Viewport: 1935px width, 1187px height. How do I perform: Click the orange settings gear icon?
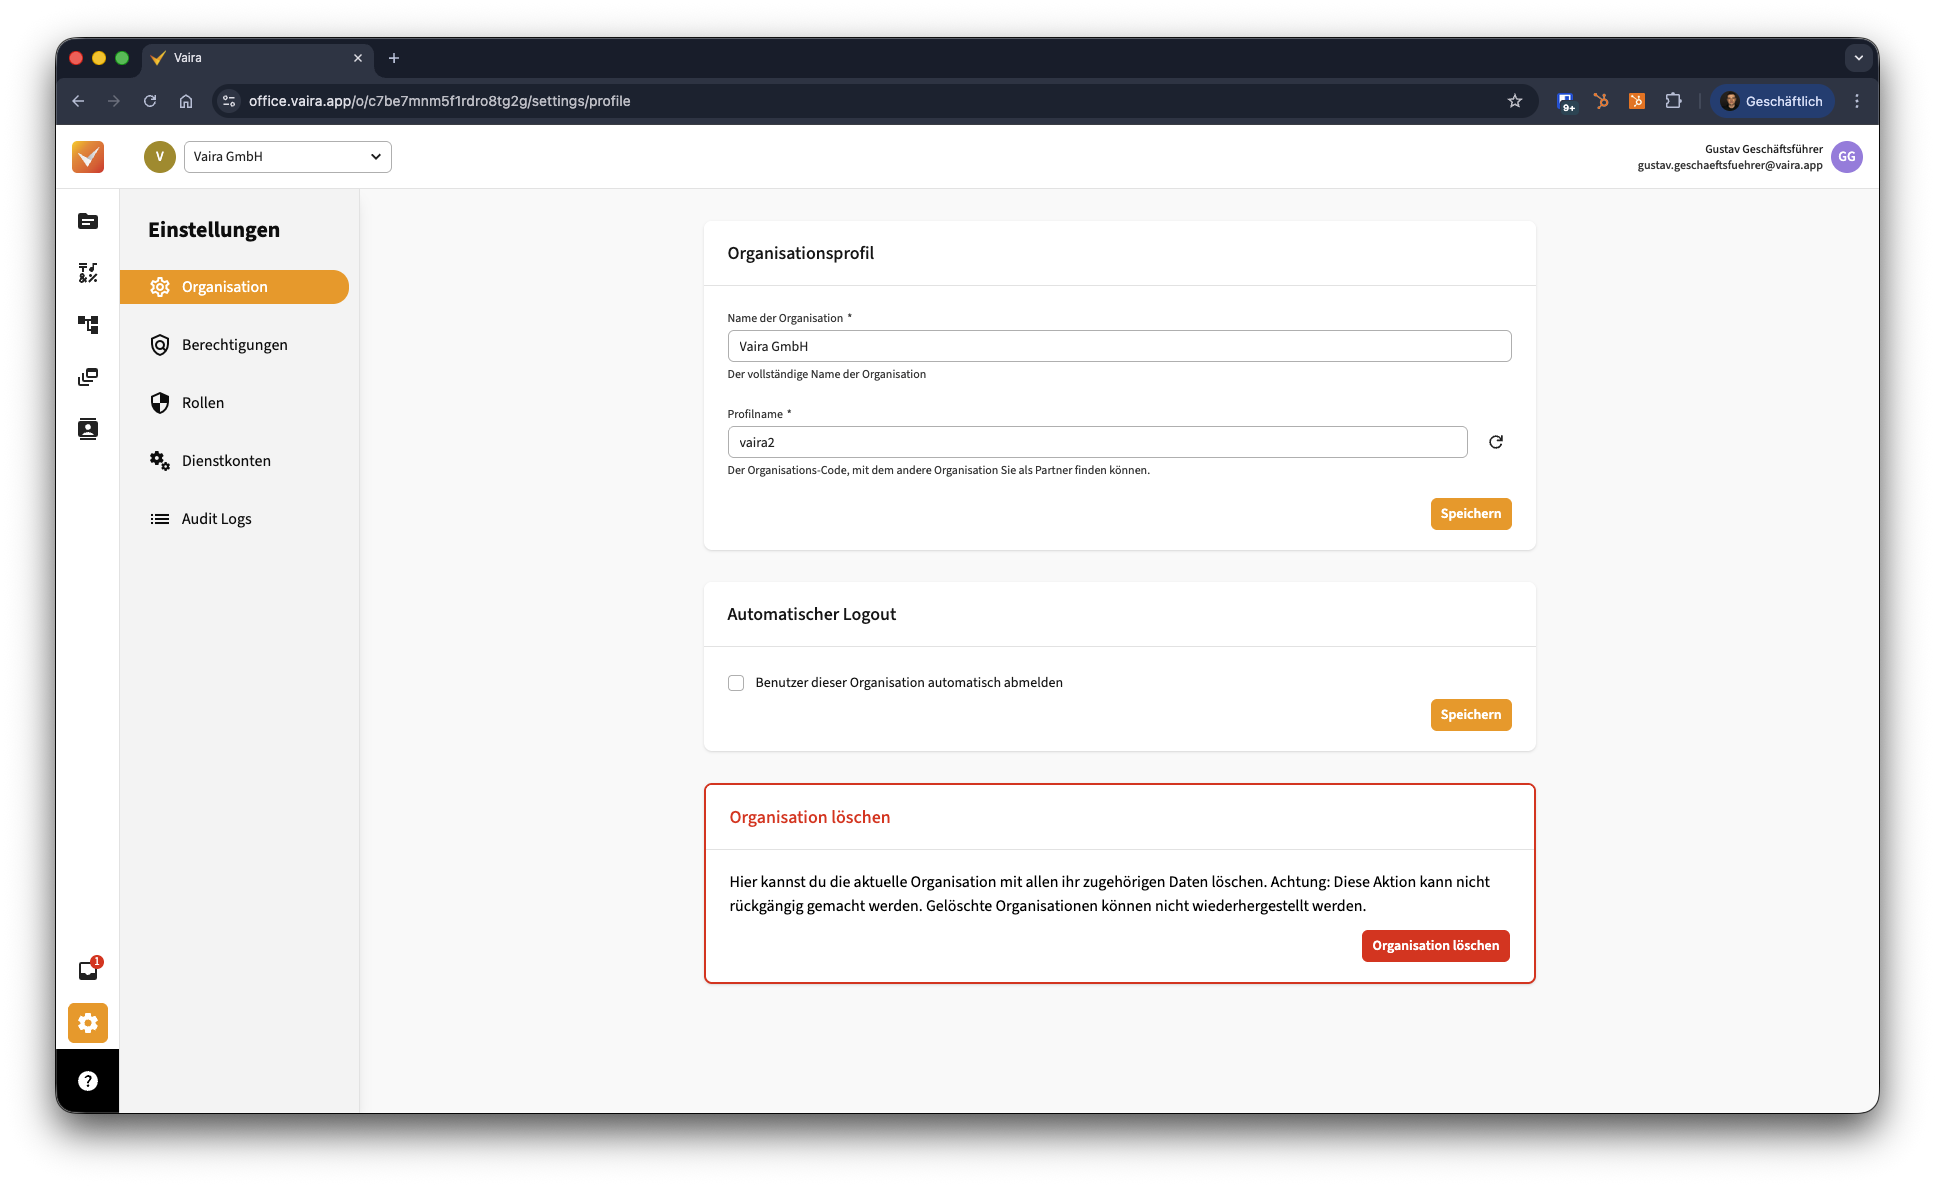point(88,1023)
